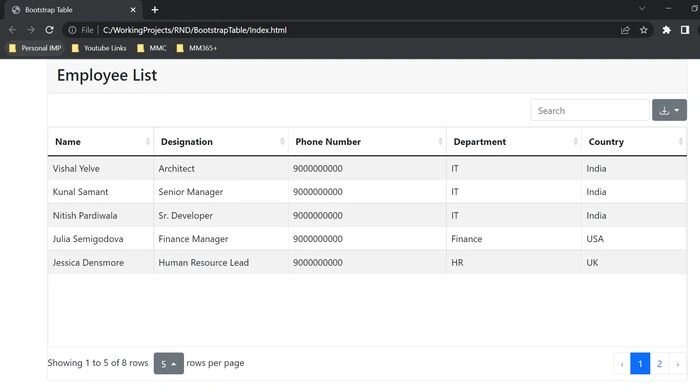Click the previous page arrow
The image size is (700, 390).
[622, 364]
